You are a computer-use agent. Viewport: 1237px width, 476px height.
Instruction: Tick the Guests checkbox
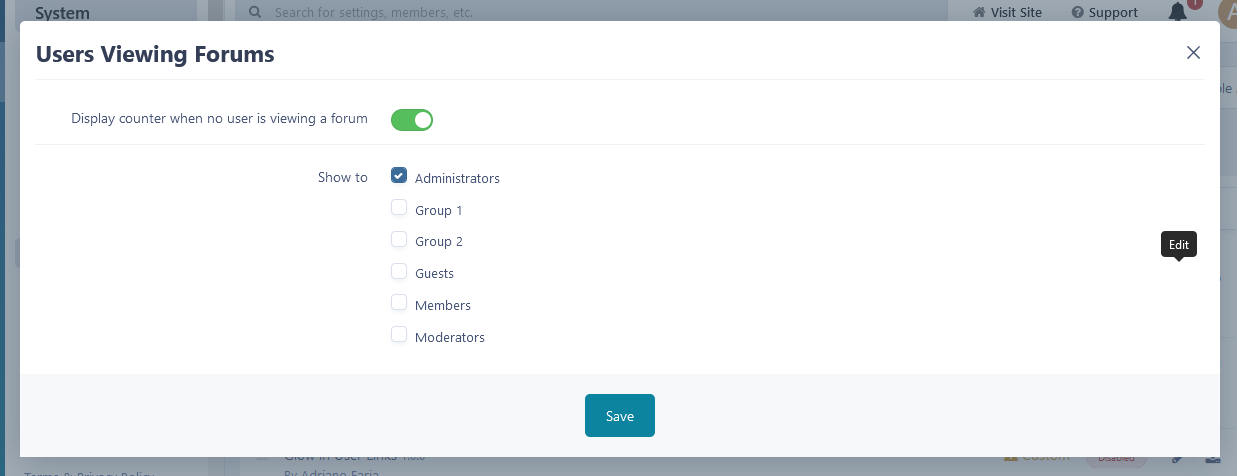(399, 271)
